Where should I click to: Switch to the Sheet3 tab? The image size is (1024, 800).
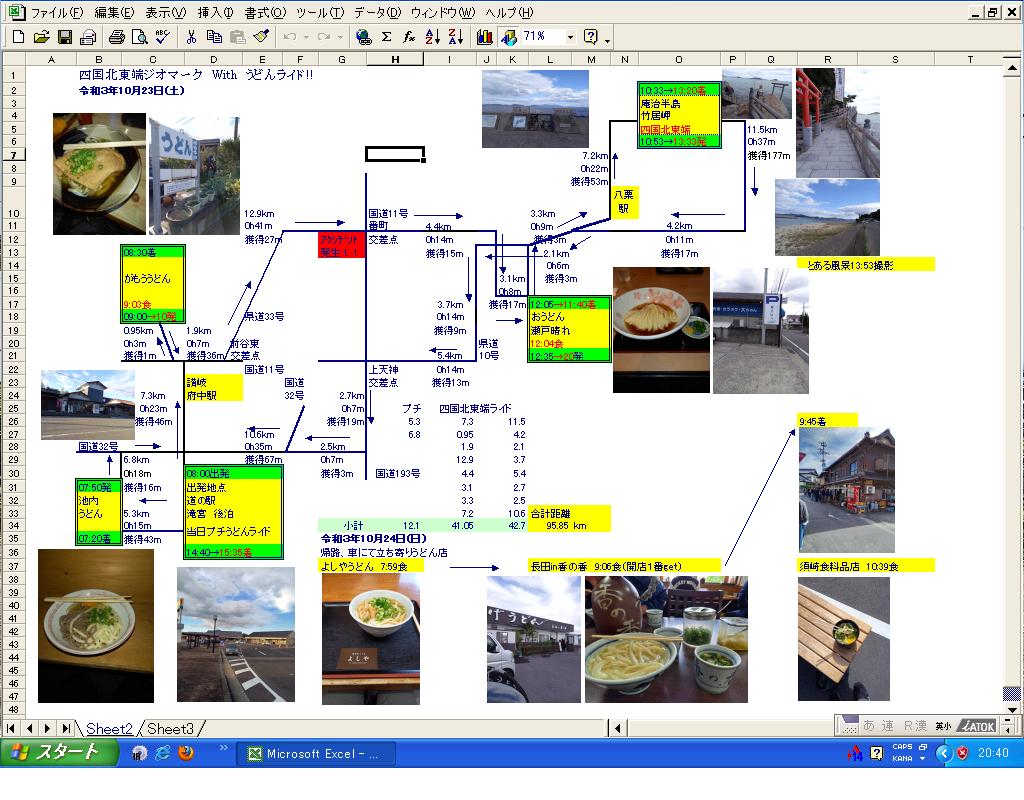coord(170,729)
